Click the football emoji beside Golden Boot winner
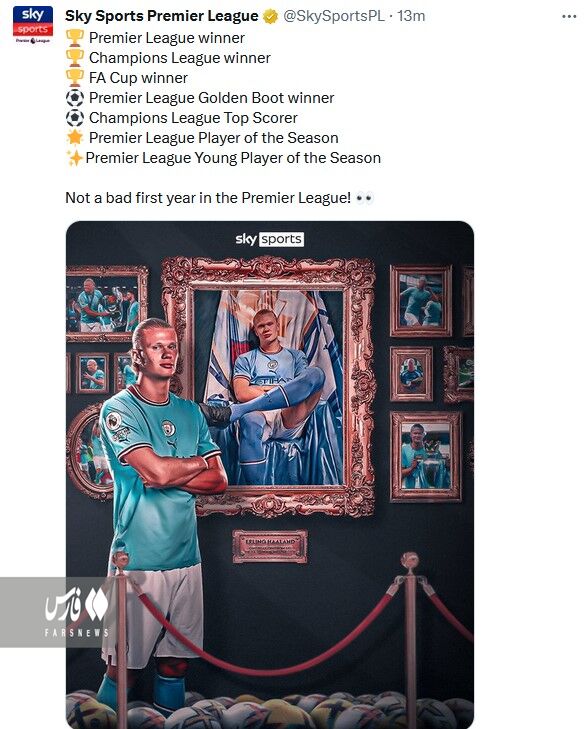Screen dimensions: 587x729 [x=74, y=98]
